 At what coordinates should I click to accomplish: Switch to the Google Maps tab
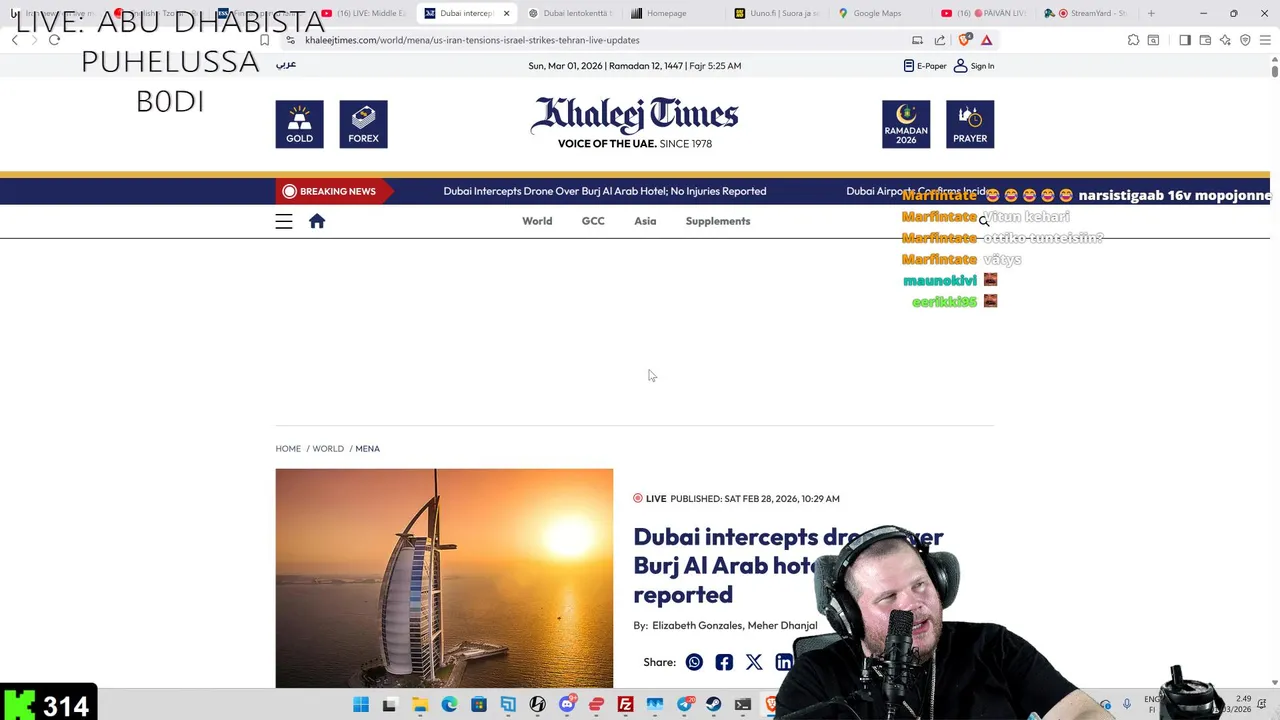[x=877, y=13]
